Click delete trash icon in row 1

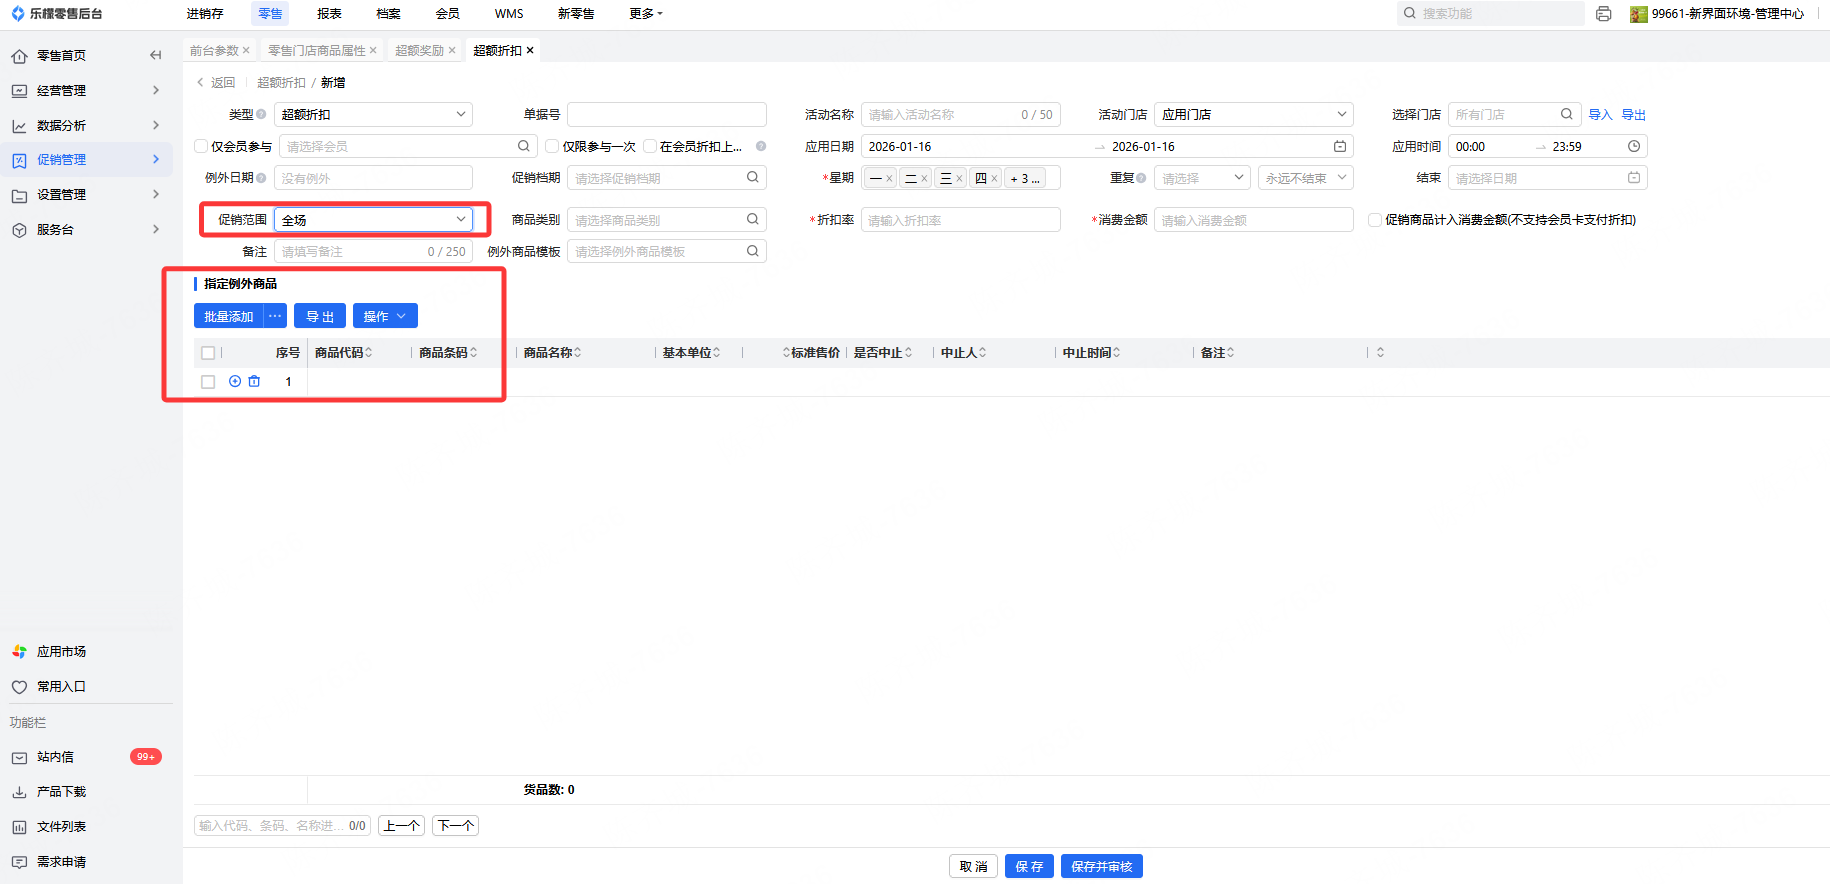pyautogui.click(x=254, y=381)
